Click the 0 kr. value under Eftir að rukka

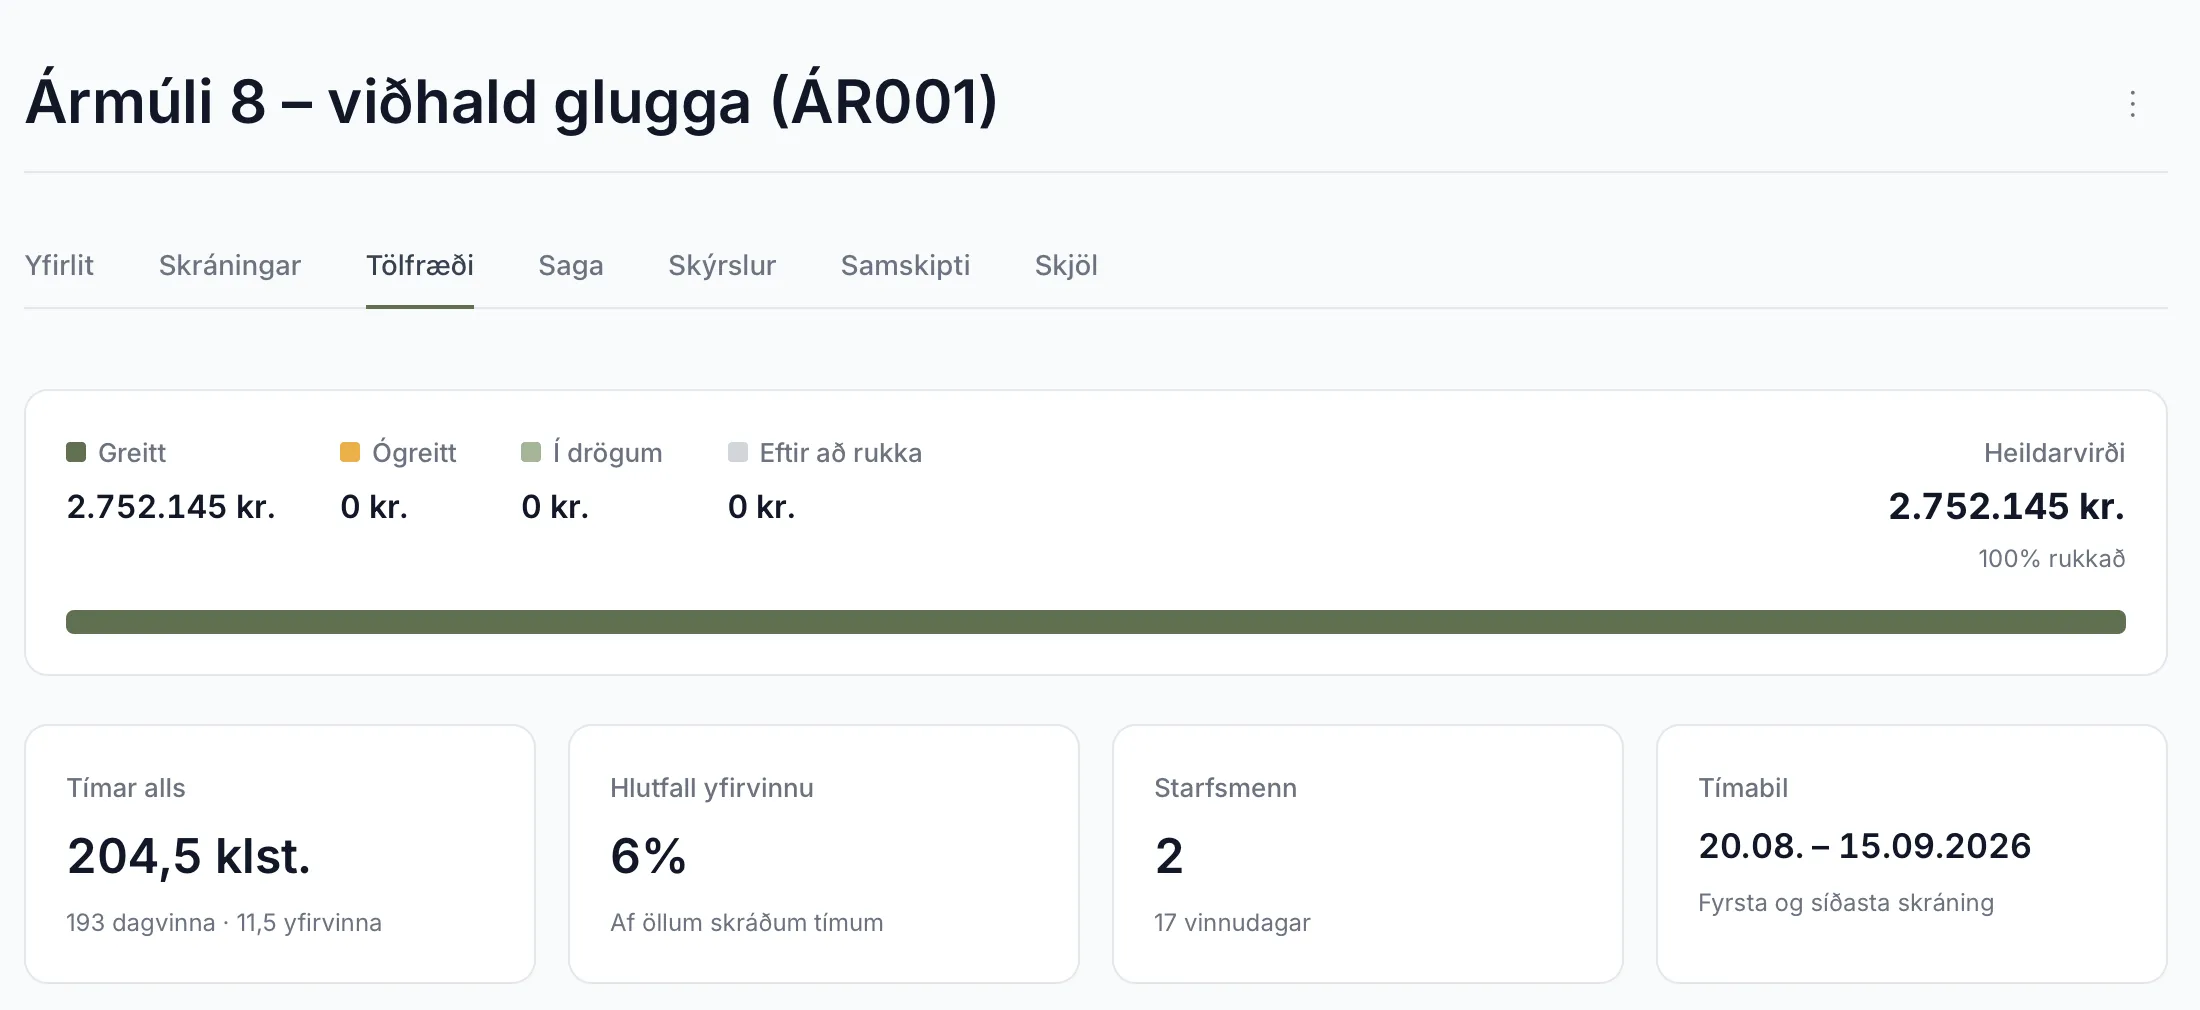[762, 507]
